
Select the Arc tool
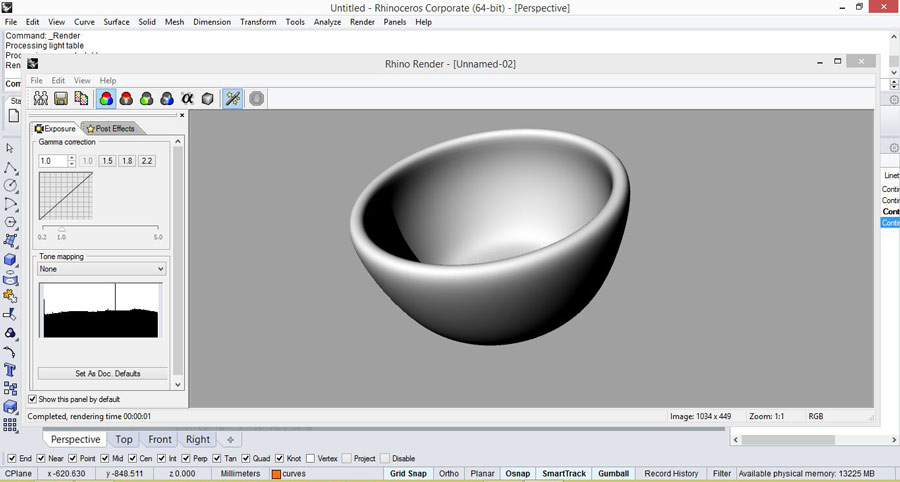coord(10,204)
